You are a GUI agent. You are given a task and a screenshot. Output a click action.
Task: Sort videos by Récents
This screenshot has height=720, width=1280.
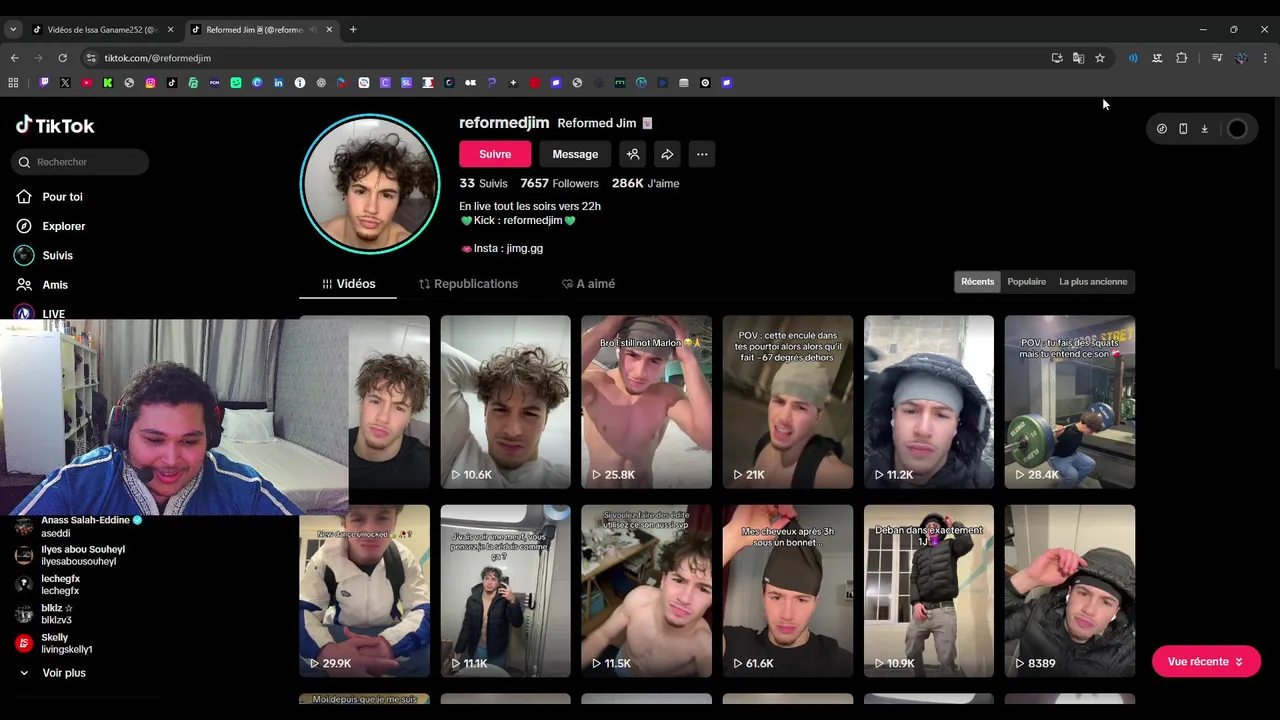978,282
